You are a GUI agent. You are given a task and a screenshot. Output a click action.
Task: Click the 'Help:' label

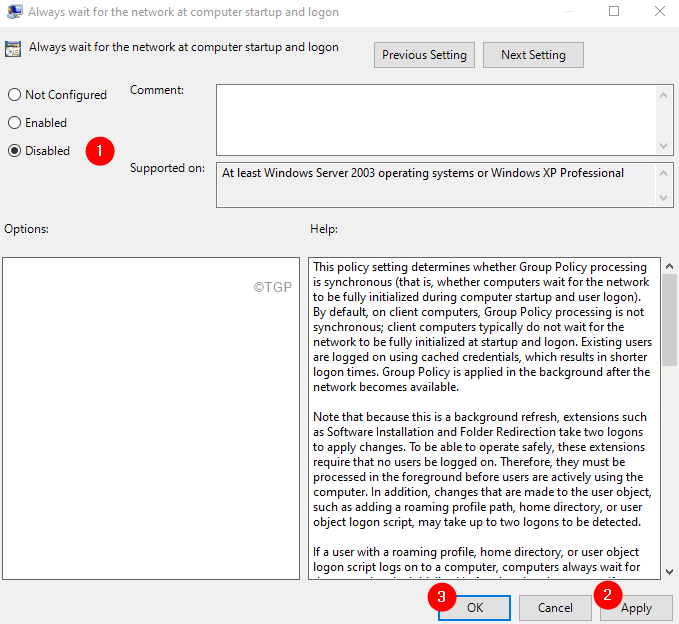click(x=323, y=229)
